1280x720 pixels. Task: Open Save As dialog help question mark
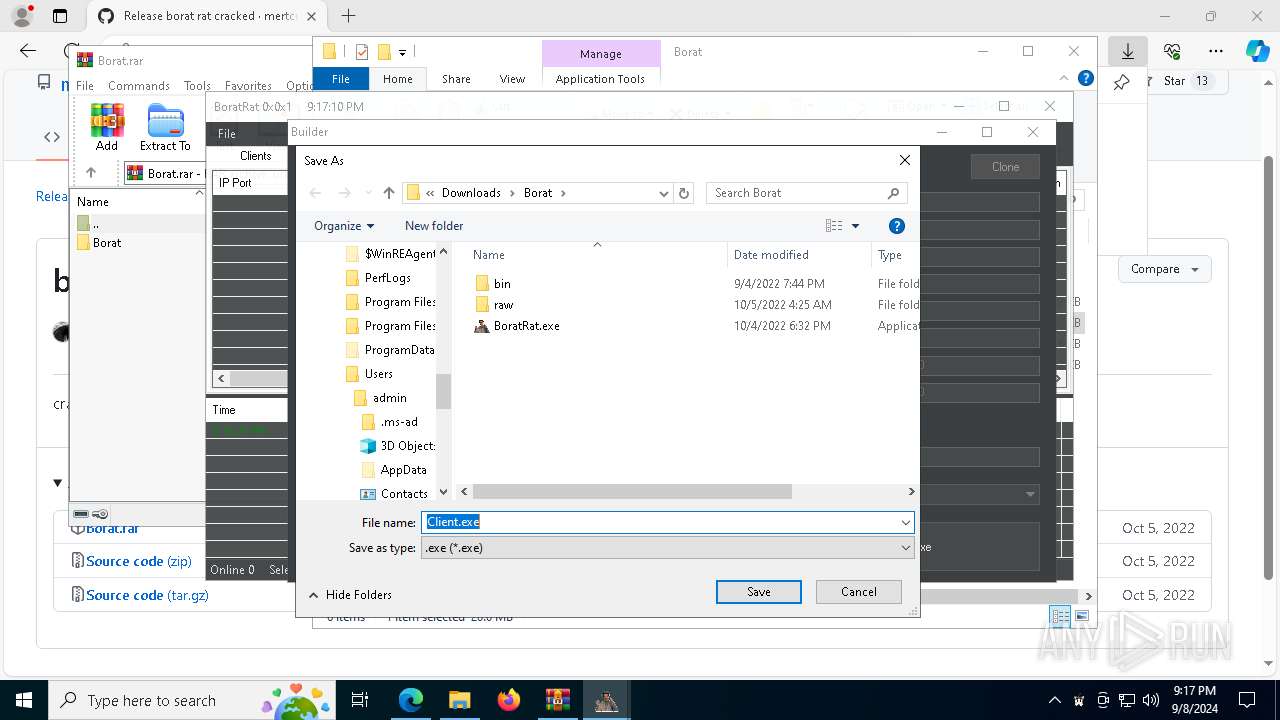[x=897, y=226]
